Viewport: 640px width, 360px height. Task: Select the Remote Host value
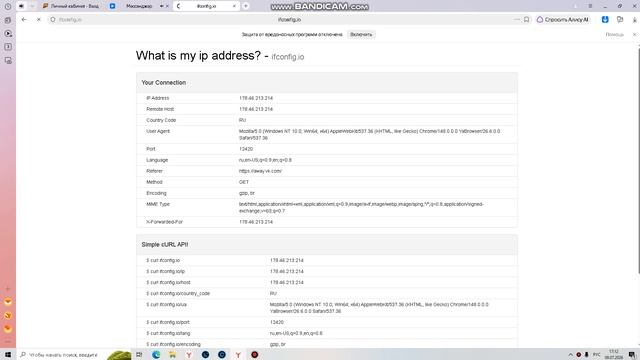coord(256,109)
